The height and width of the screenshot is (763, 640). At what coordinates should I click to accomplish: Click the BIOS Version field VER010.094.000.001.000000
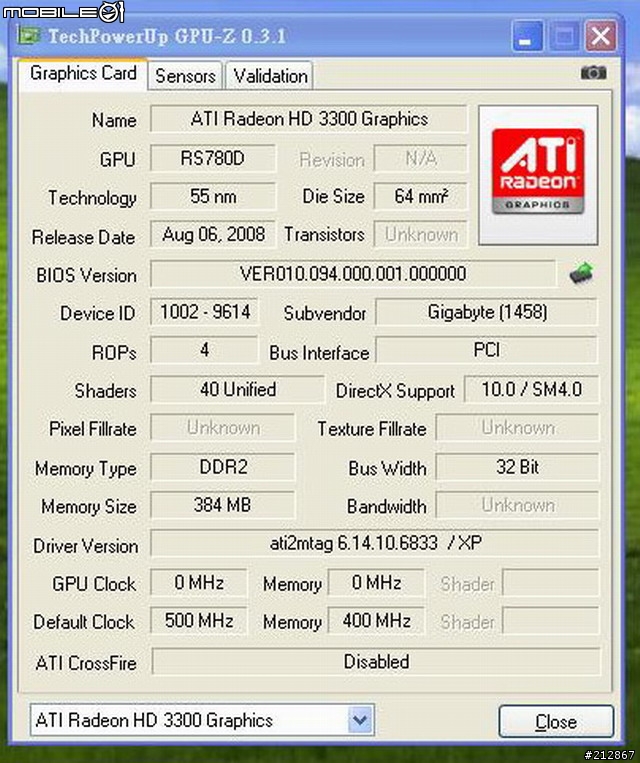pyautogui.click(x=353, y=273)
